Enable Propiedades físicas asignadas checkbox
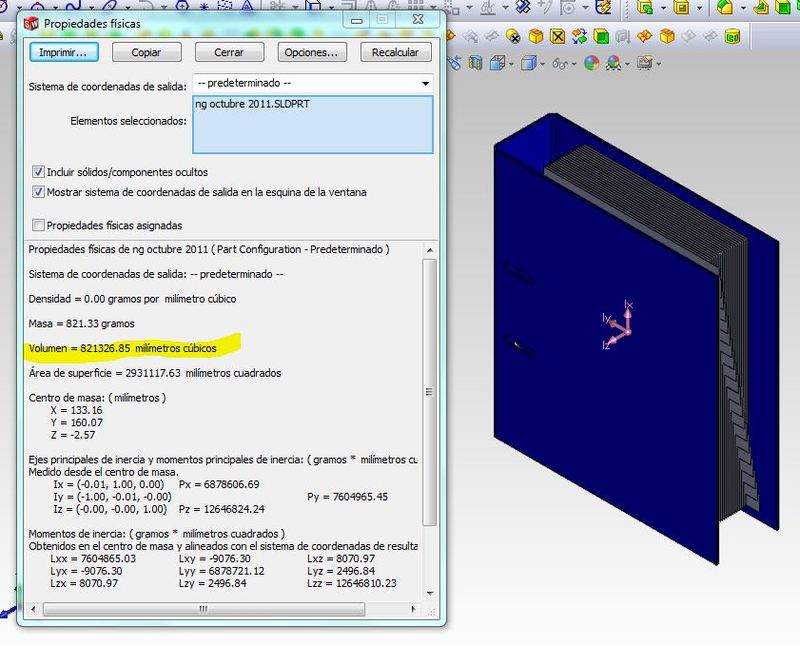The height and width of the screenshot is (646, 800). coord(39,225)
